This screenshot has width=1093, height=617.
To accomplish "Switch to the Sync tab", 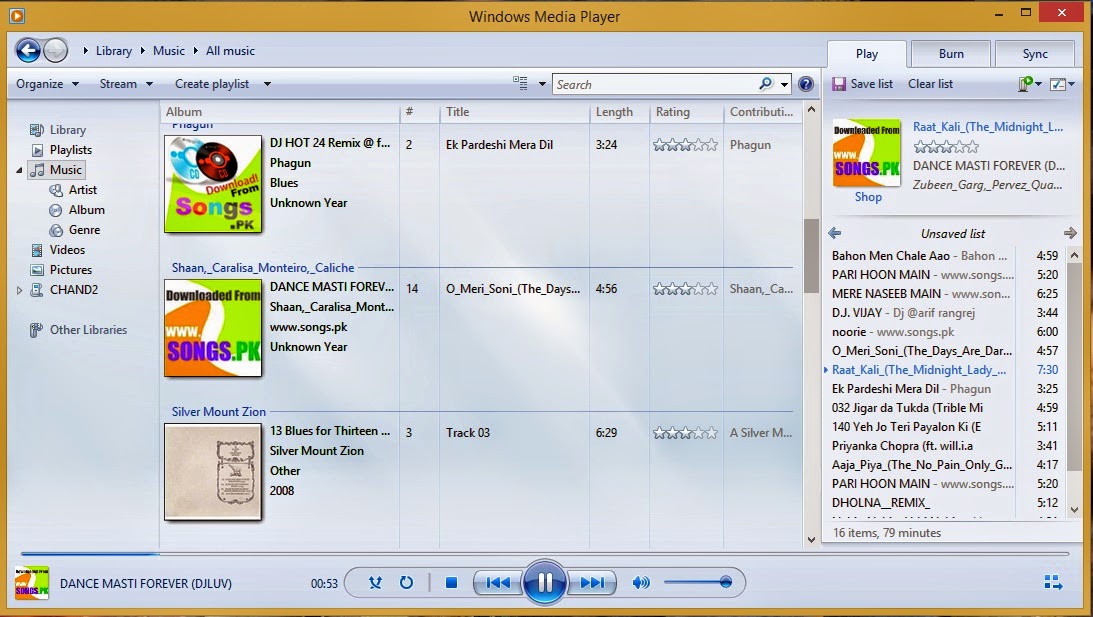I will [x=1034, y=54].
